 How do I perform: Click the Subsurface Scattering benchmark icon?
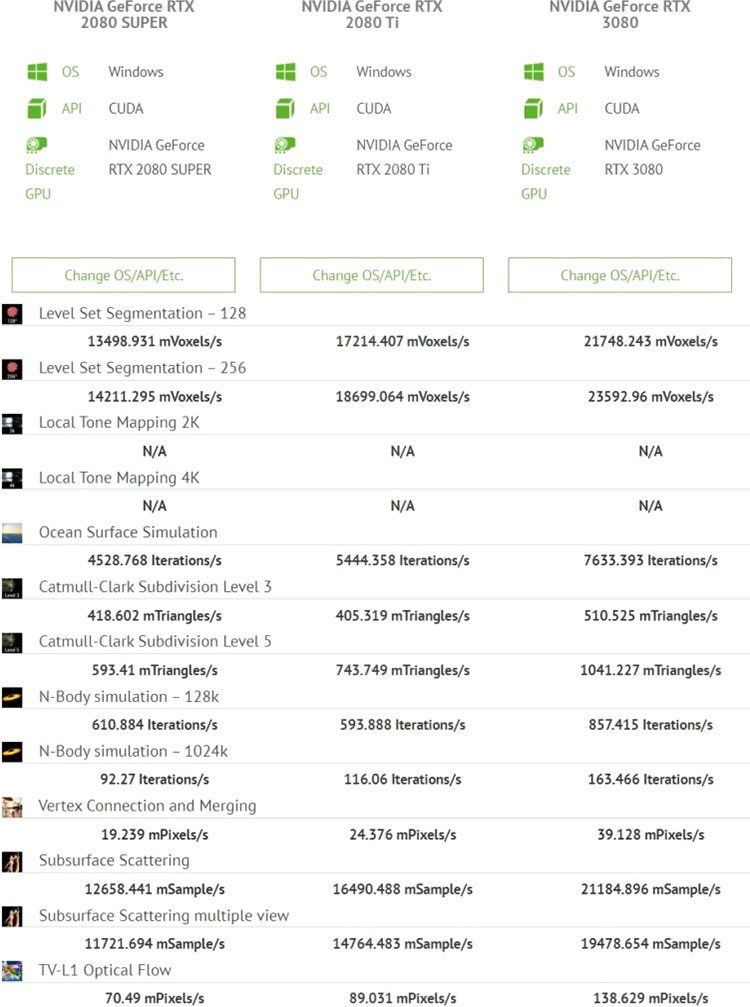click(12, 861)
